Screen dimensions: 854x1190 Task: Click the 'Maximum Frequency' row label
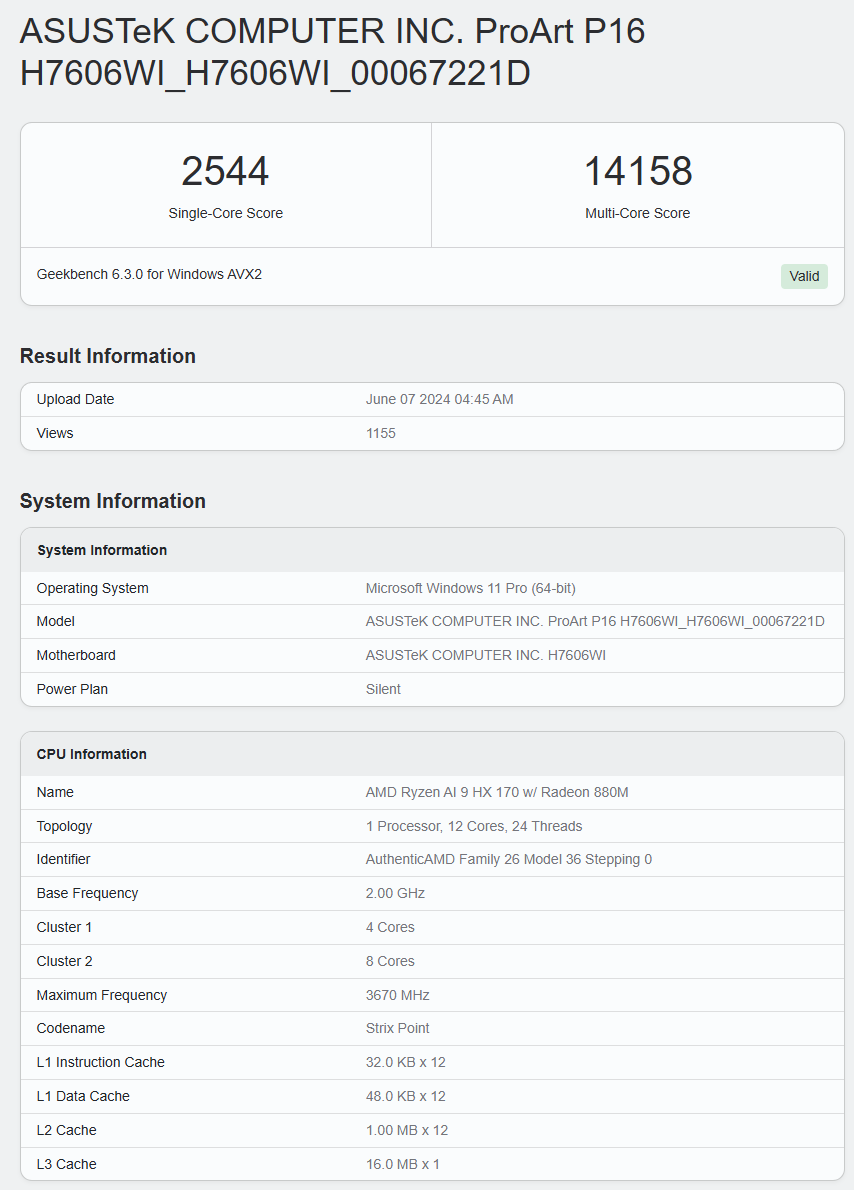[x=102, y=995]
